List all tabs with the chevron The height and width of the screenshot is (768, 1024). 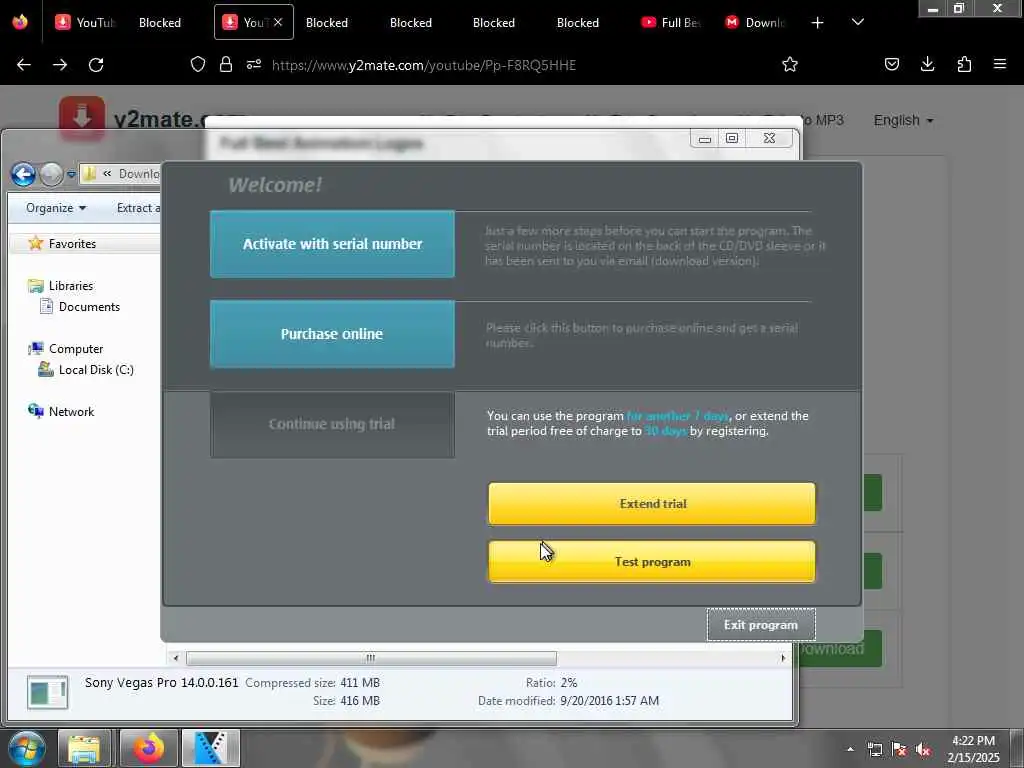click(x=858, y=22)
